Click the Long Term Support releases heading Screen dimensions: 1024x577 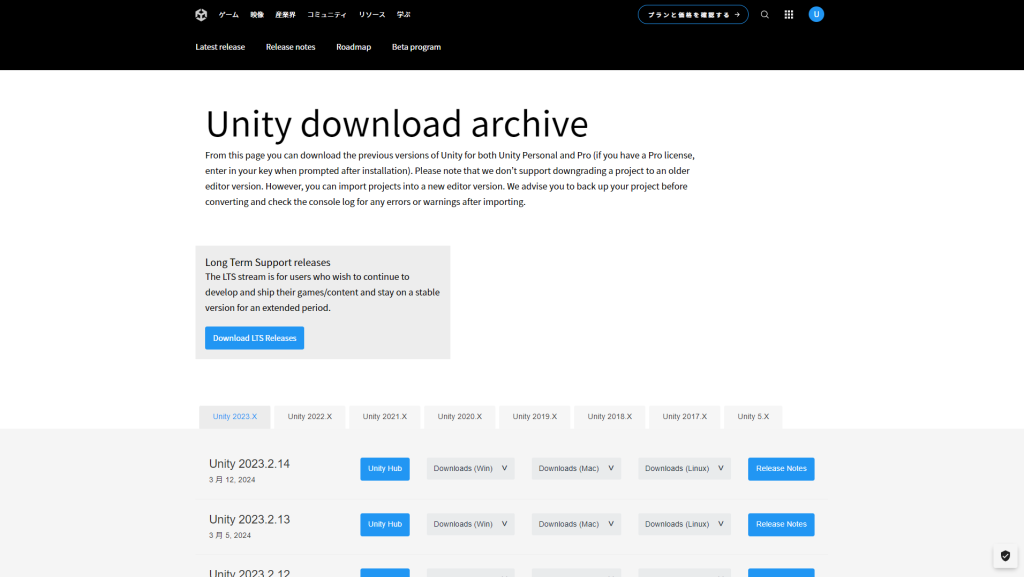click(x=268, y=262)
